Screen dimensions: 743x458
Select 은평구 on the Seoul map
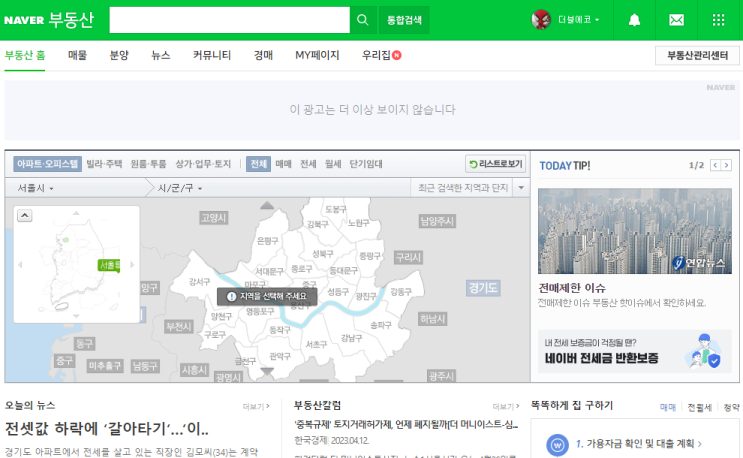(268, 241)
